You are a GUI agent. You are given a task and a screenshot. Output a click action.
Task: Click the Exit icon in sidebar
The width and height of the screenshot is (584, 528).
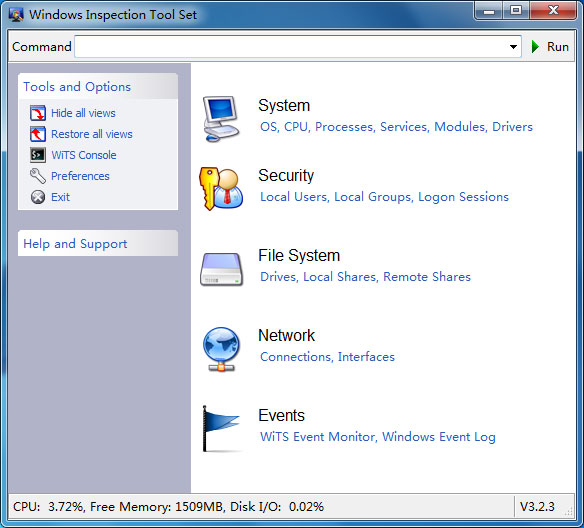pos(38,197)
